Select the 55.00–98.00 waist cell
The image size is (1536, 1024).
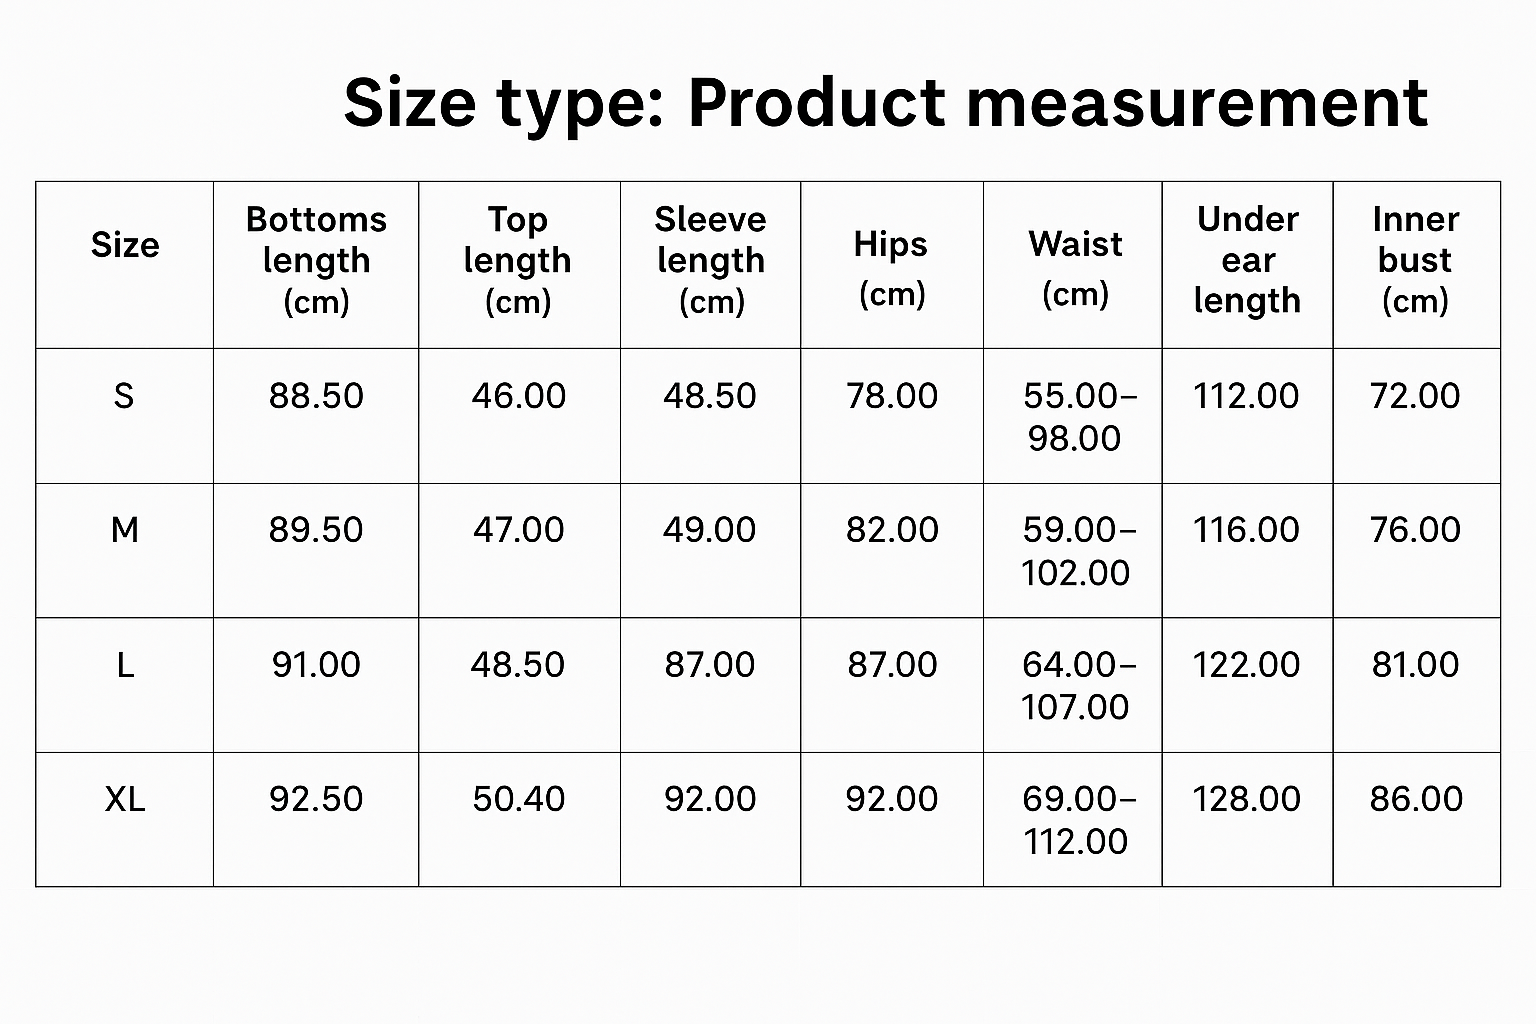tap(1076, 417)
